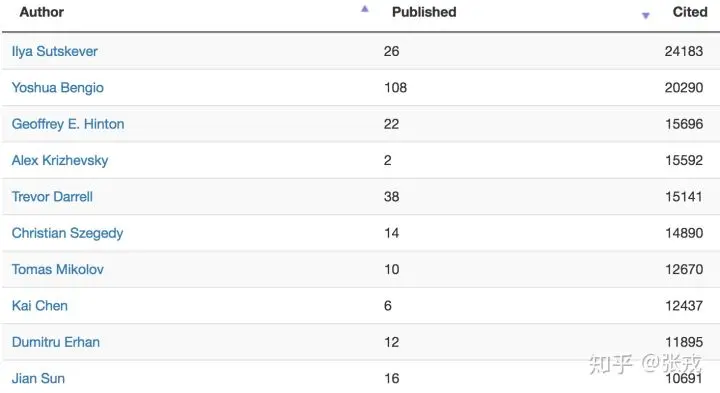Screen dimensions: 720x393
Task: Click the ascending sort arrow beside Author
Action: tap(365, 9)
